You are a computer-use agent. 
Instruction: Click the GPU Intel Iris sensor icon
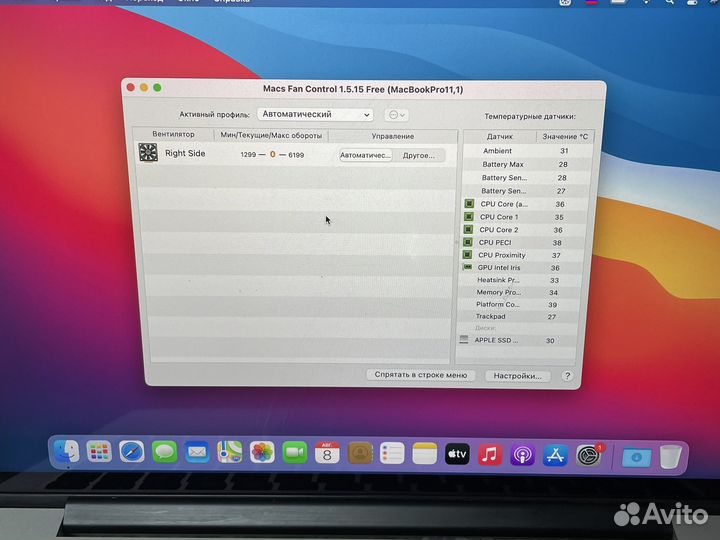pos(467,267)
